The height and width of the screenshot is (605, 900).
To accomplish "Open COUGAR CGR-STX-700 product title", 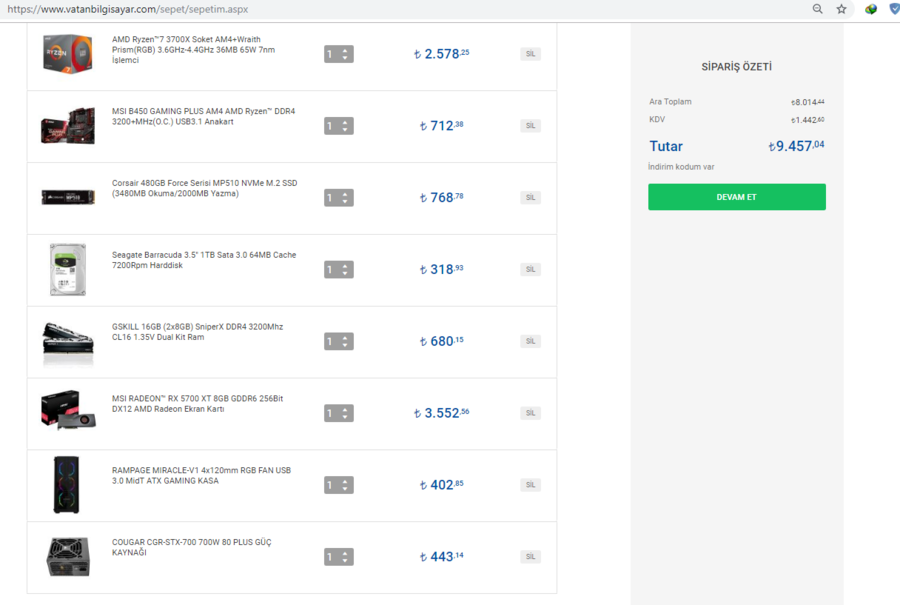I will [x=191, y=547].
